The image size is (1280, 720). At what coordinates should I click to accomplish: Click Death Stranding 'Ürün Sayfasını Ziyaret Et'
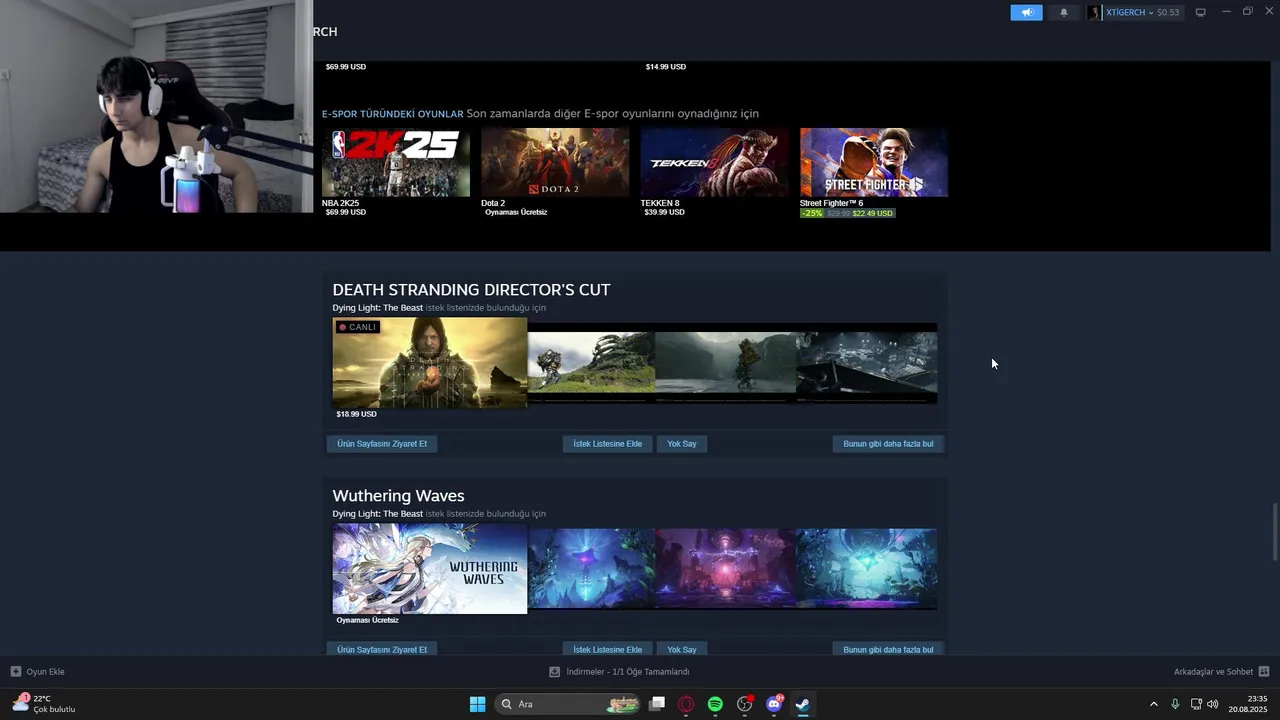382,444
